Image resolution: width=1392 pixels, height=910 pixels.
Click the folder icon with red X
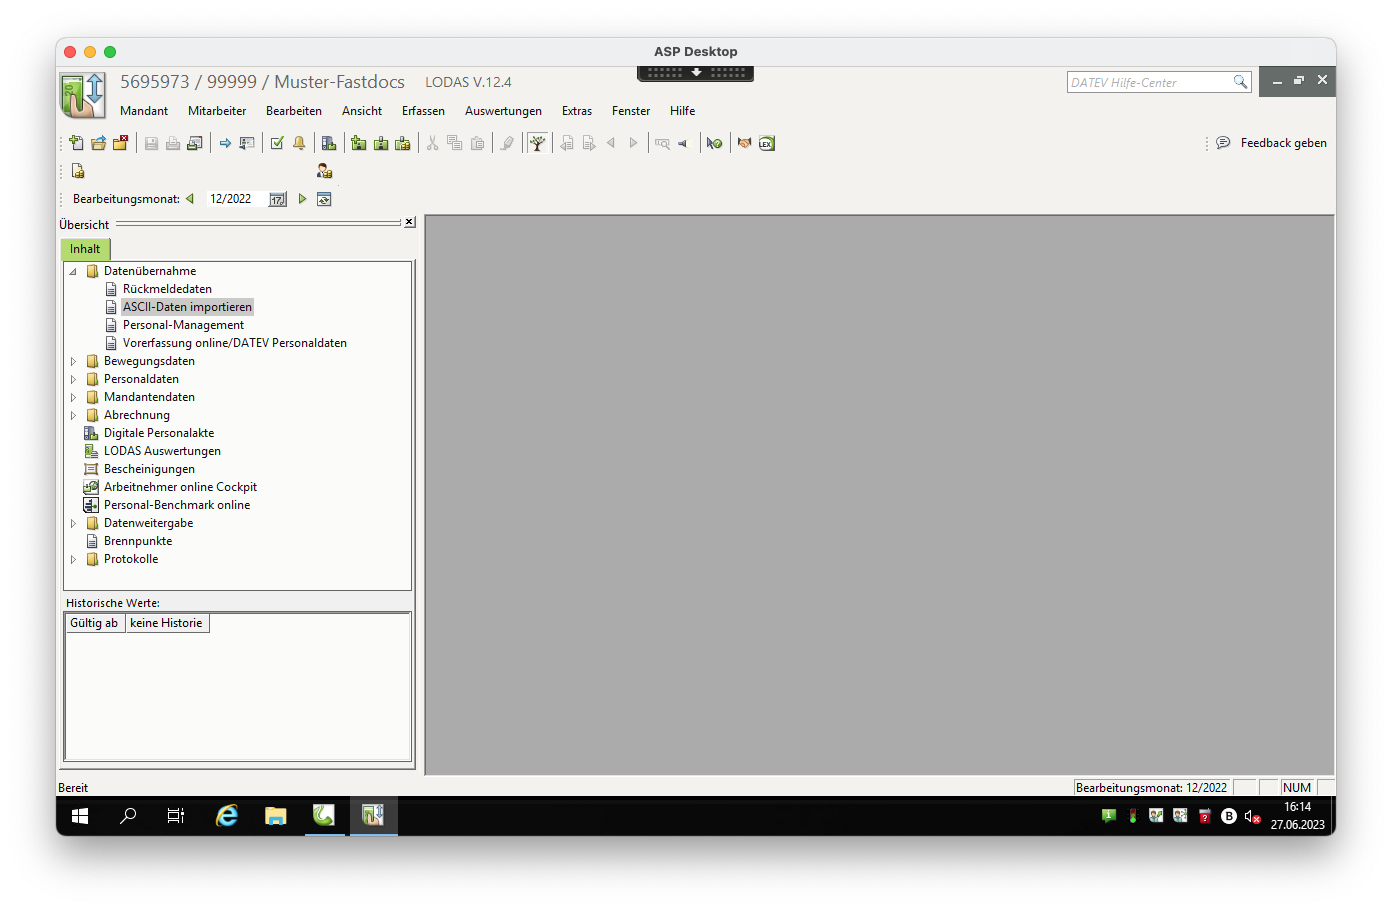click(120, 143)
